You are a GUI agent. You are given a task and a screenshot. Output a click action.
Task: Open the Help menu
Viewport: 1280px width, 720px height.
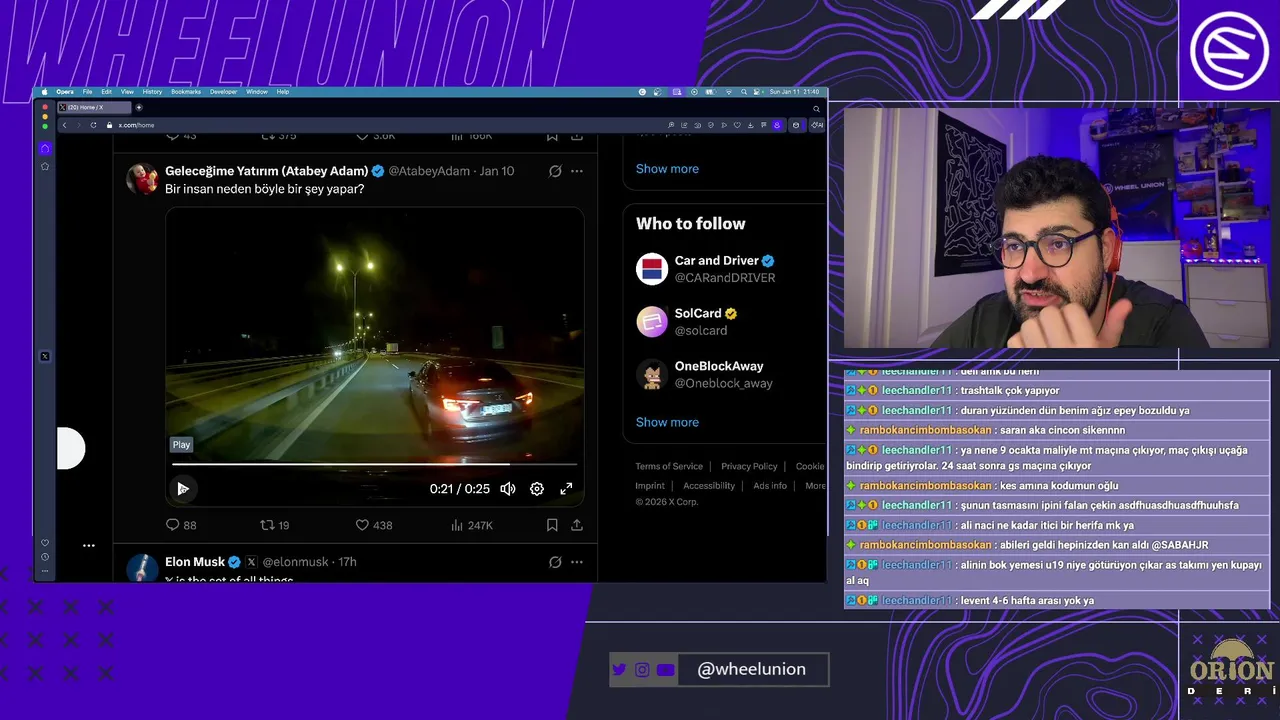coord(283,92)
